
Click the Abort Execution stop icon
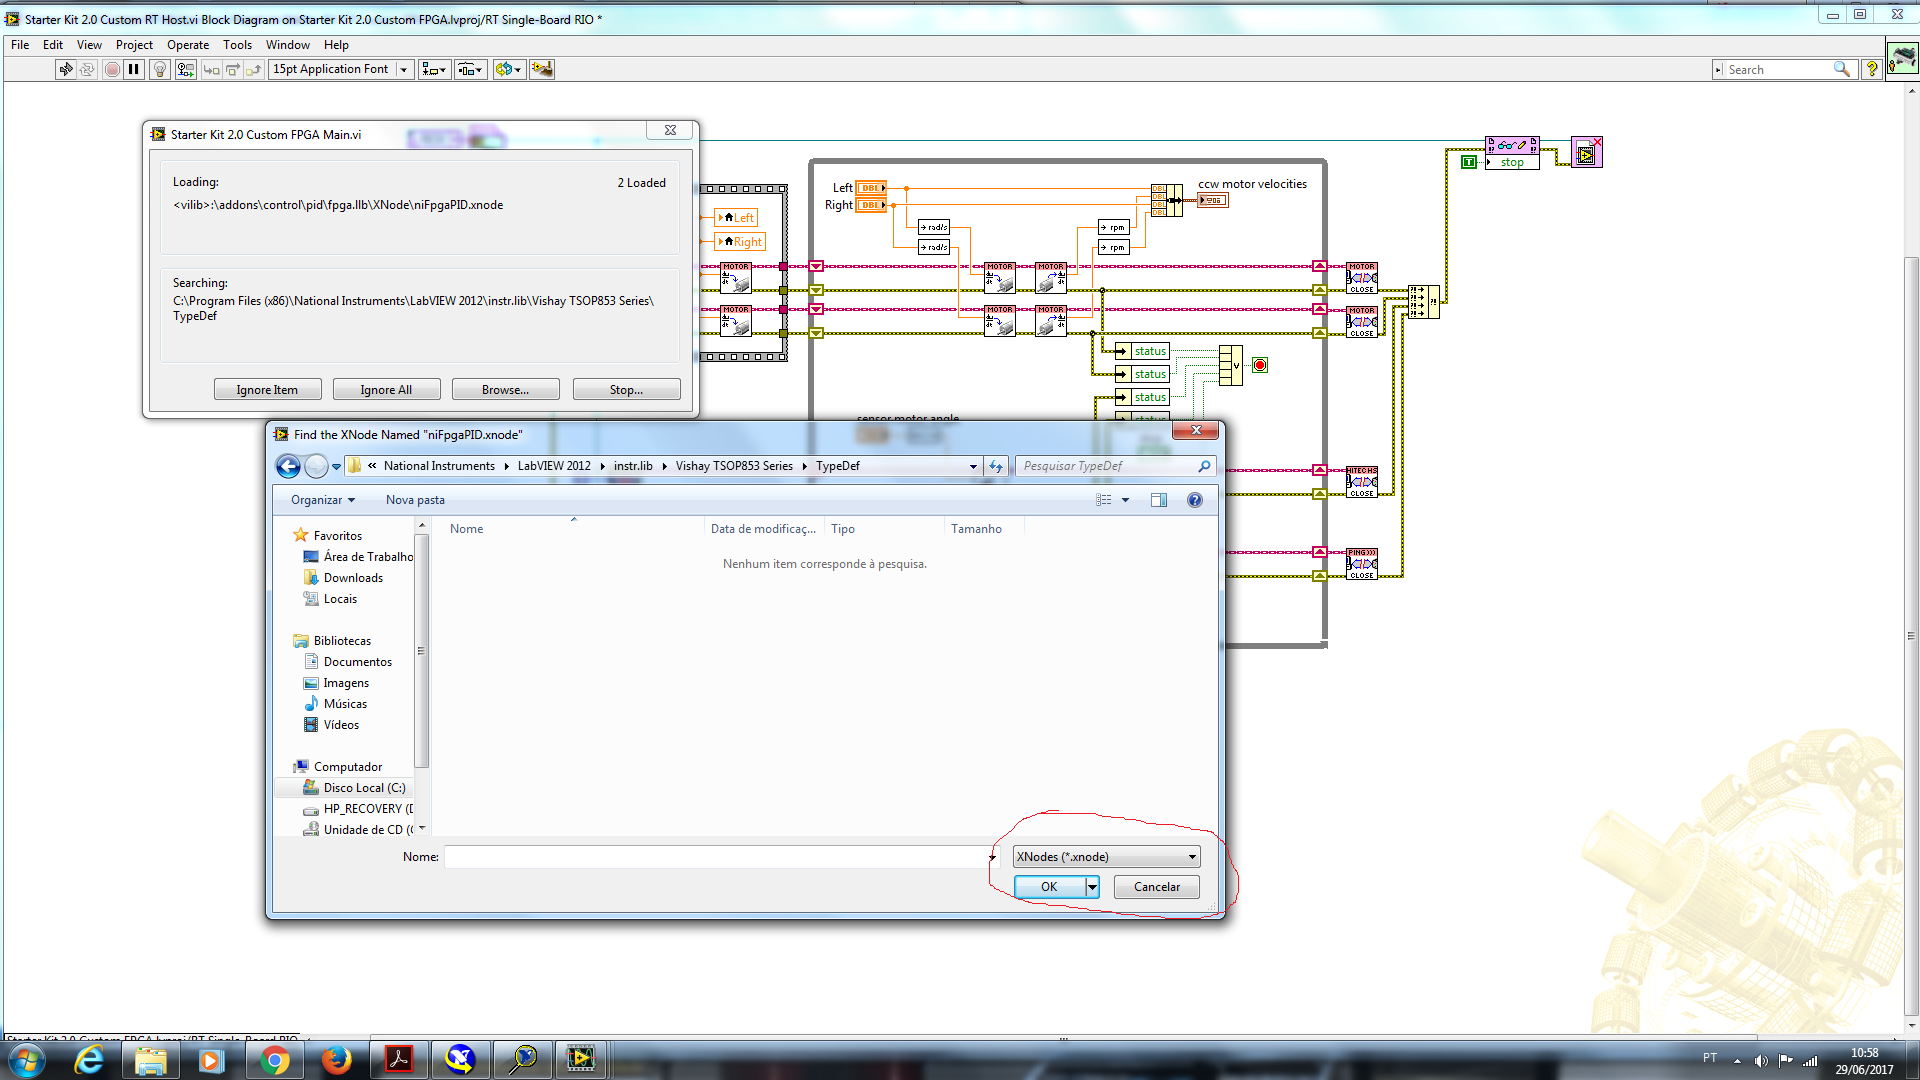pos(112,69)
